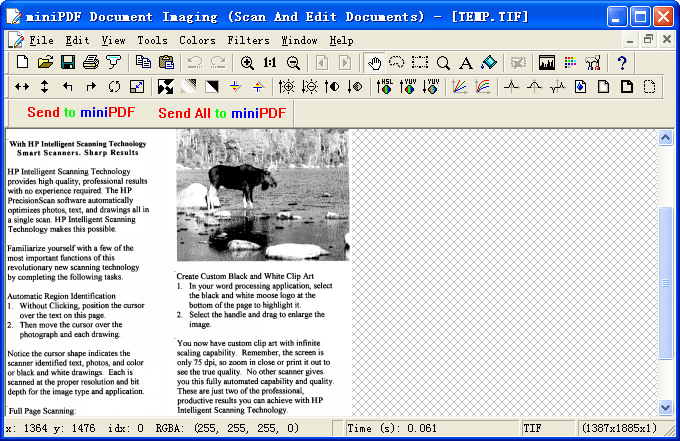Open the Colors menu
Image resolution: width=680 pixels, height=441 pixels.
click(x=197, y=40)
